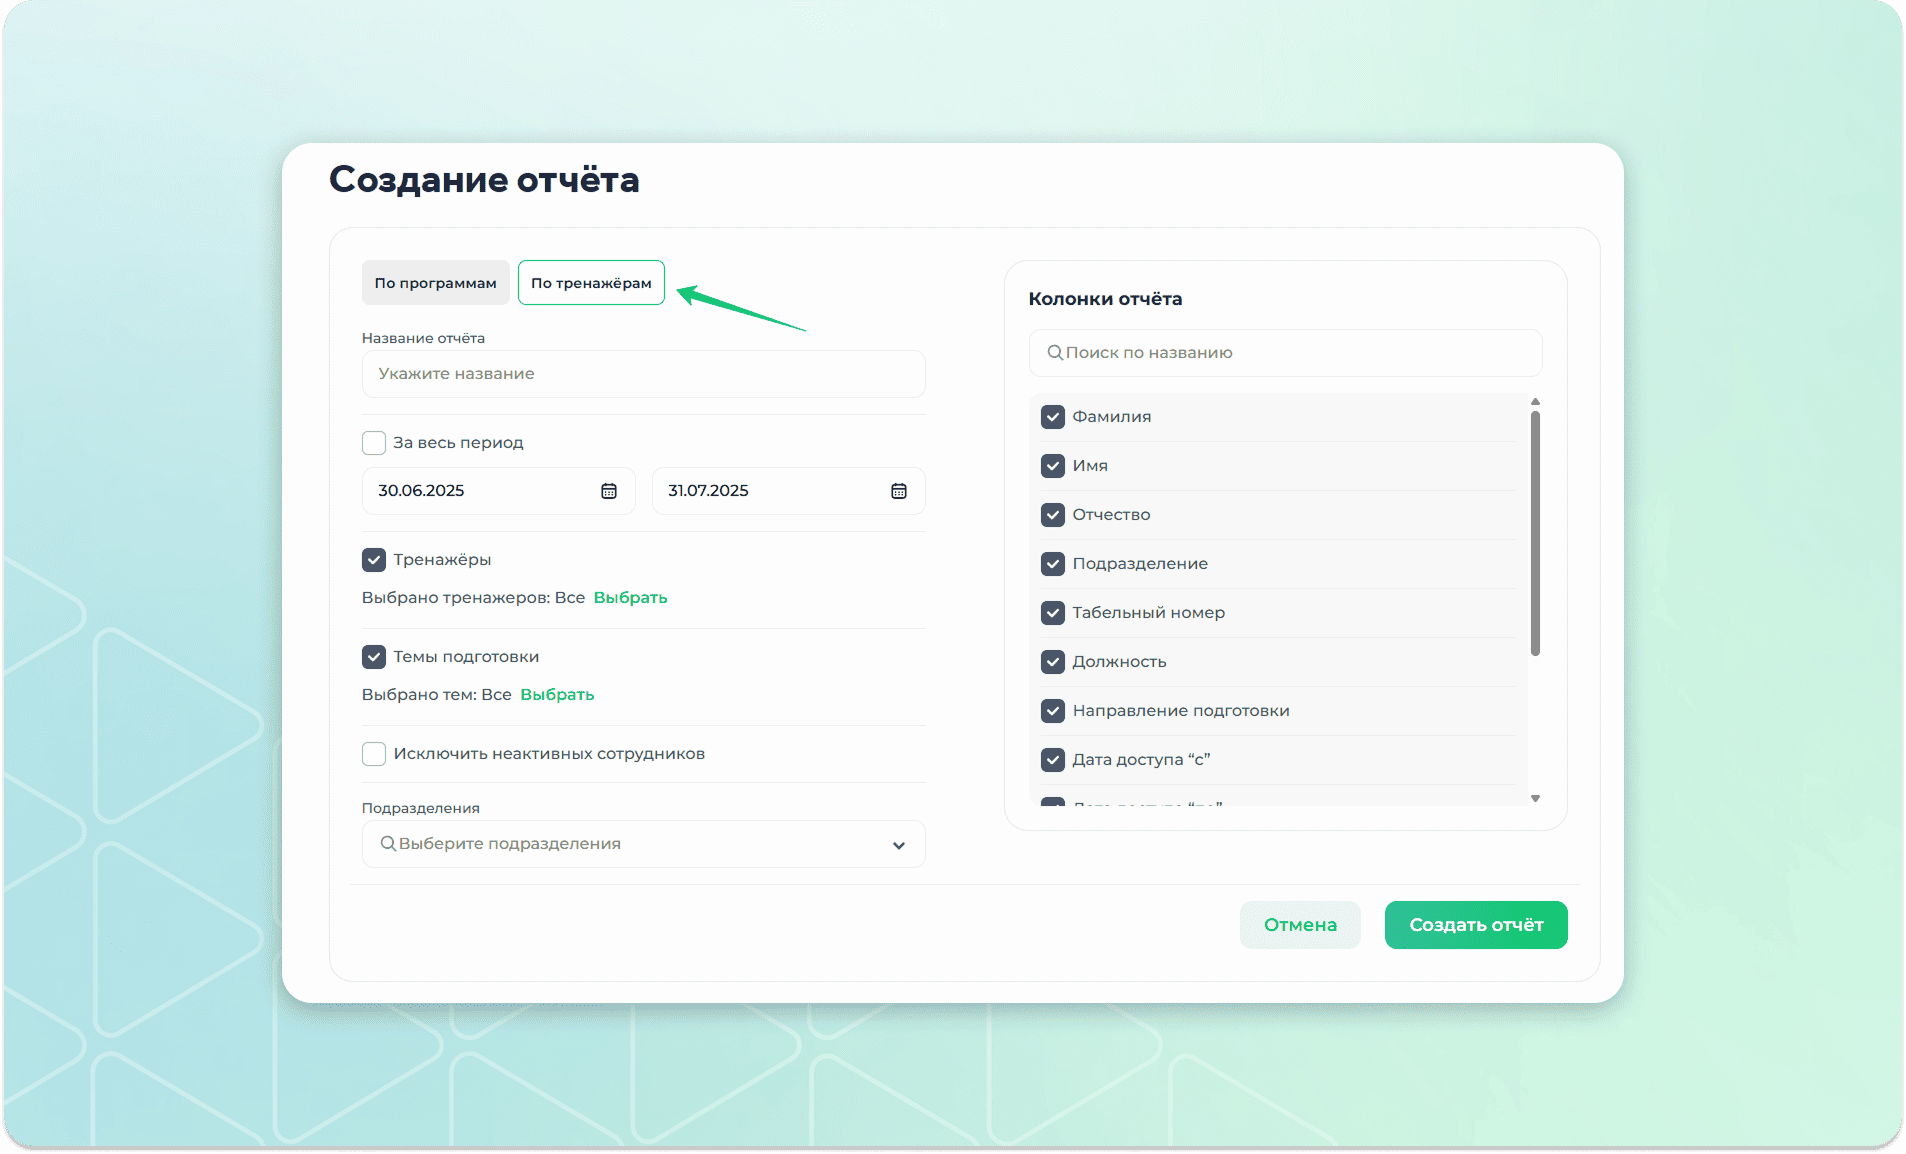1906x1154 pixels.
Task: Open calendar for end date 31.07.2025
Action: (898, 491)
